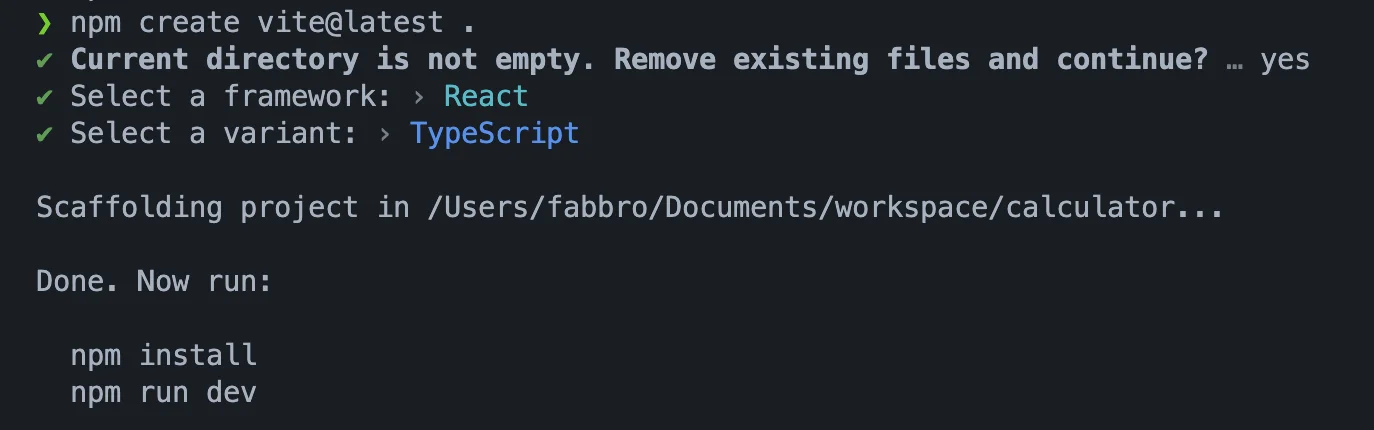Click the npm run dev command line
This screenshot has height=430, width=1374.
164,392
